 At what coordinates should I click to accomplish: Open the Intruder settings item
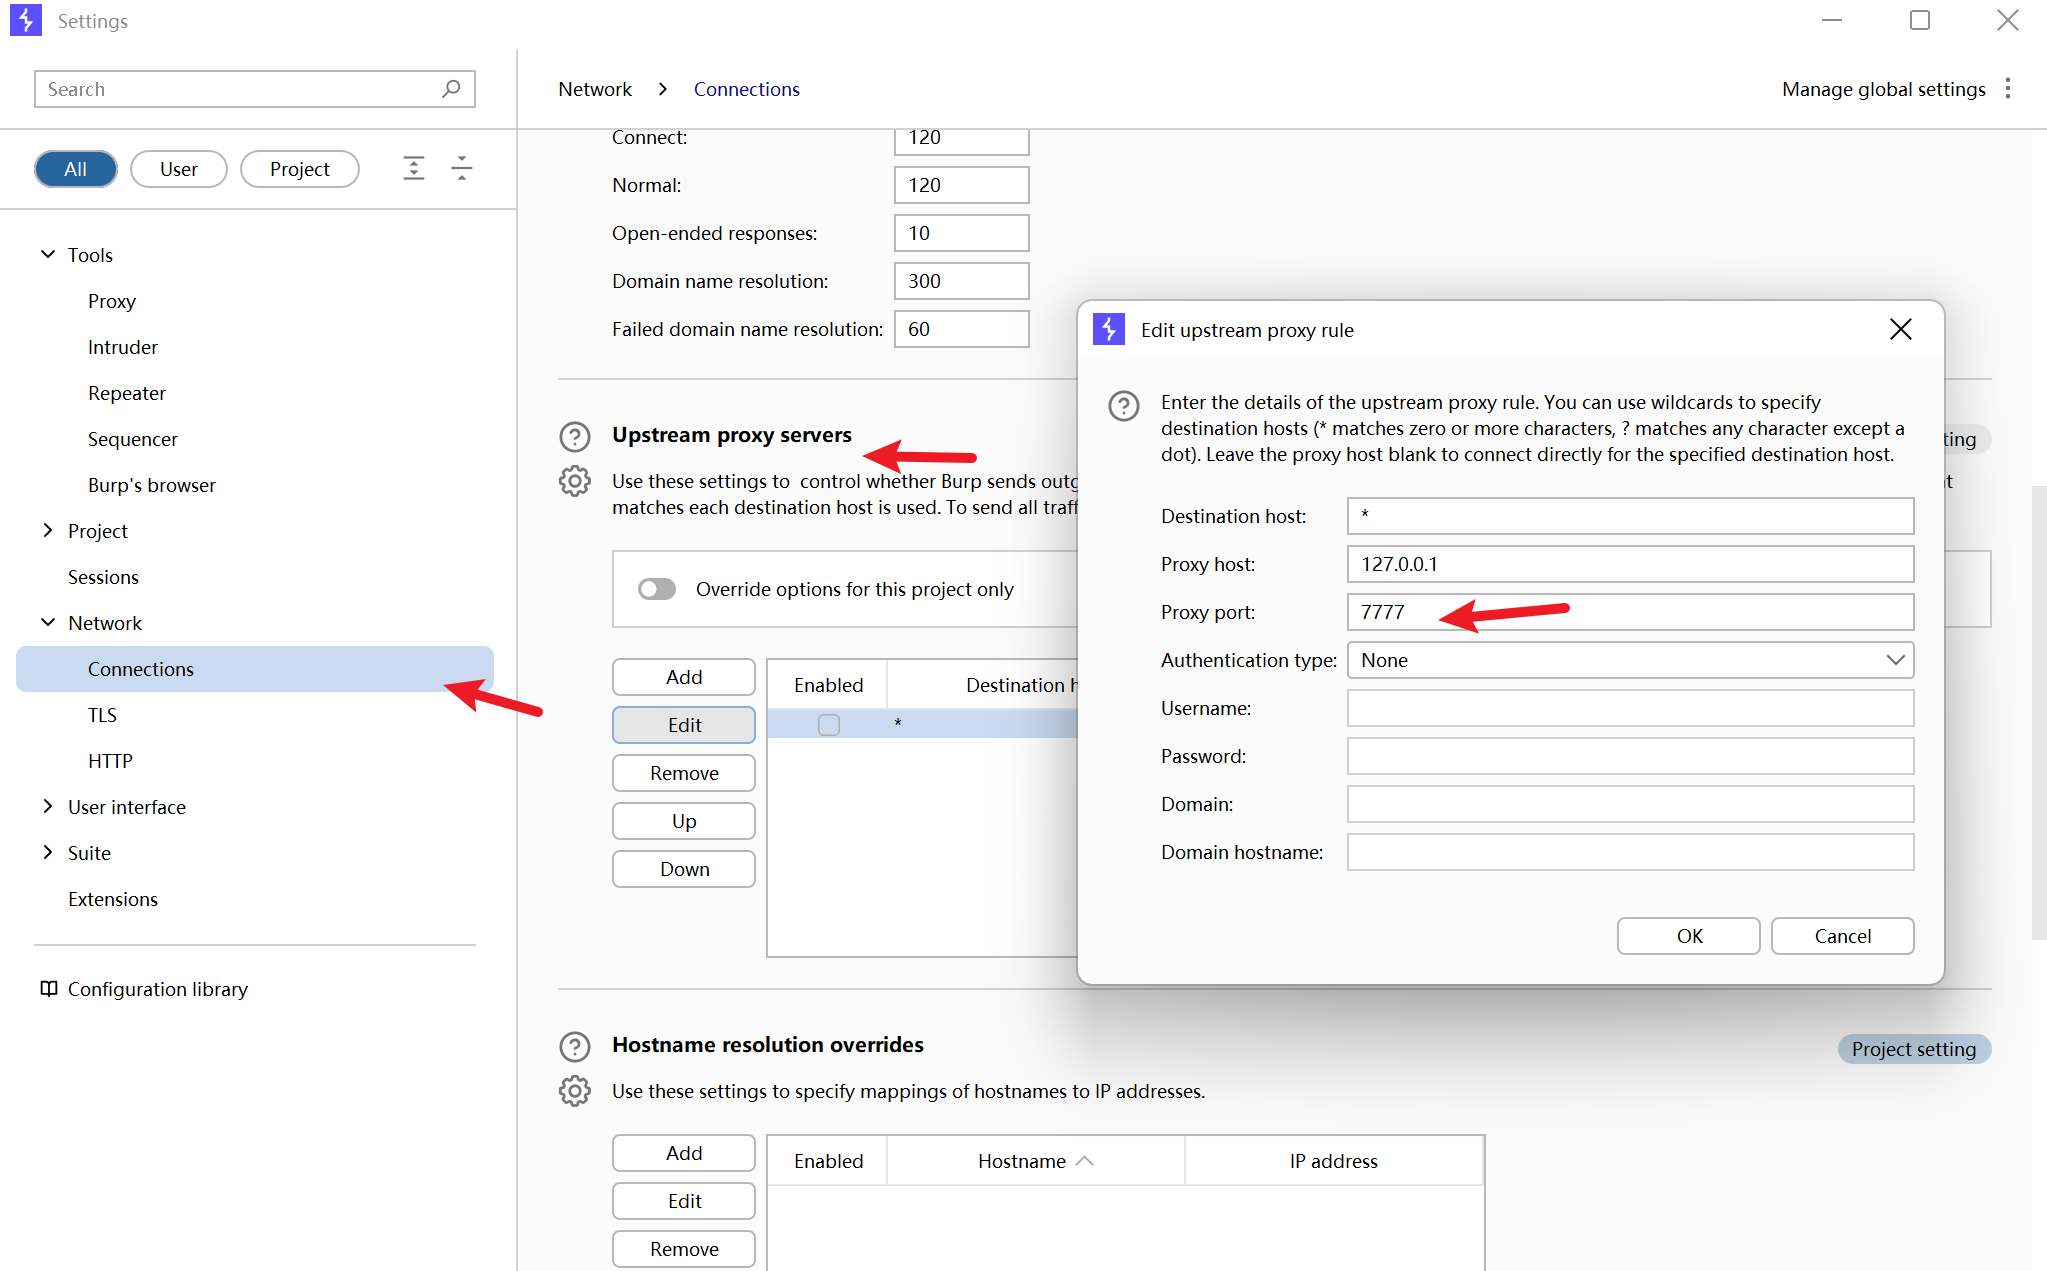123,347
